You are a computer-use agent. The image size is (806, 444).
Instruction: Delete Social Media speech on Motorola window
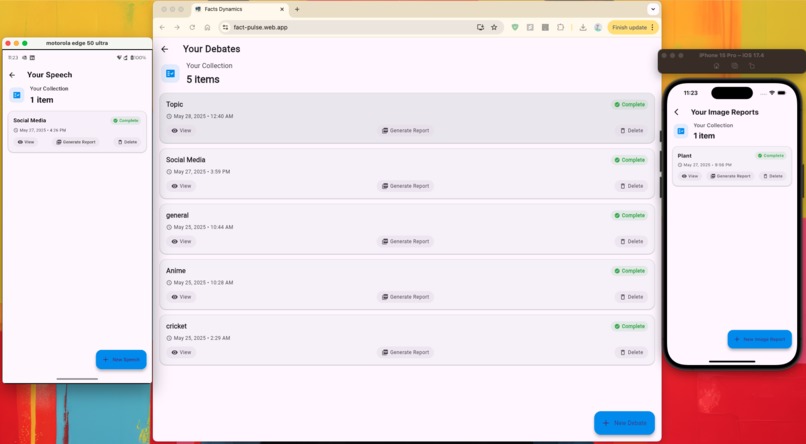[127, 142]
